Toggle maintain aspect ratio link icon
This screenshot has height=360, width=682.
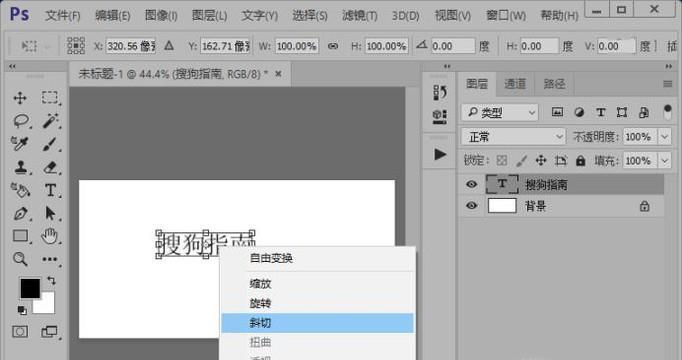pos(333,46)
